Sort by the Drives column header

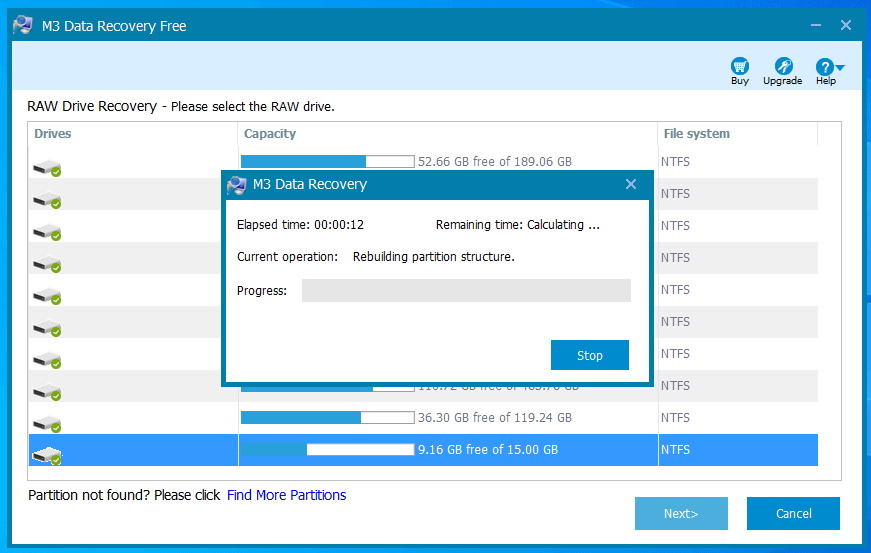click(x=53, y=134)
